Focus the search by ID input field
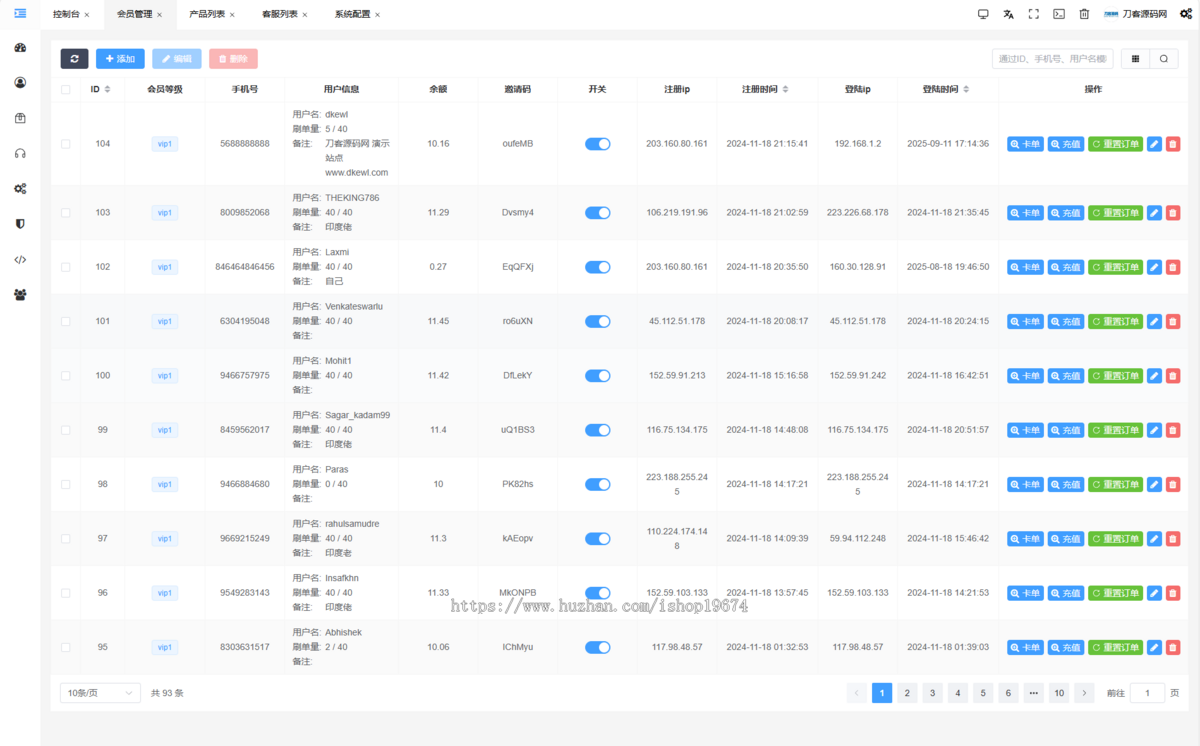The width and height of the screenshot is (1200, 746). tap(1052, 59)
